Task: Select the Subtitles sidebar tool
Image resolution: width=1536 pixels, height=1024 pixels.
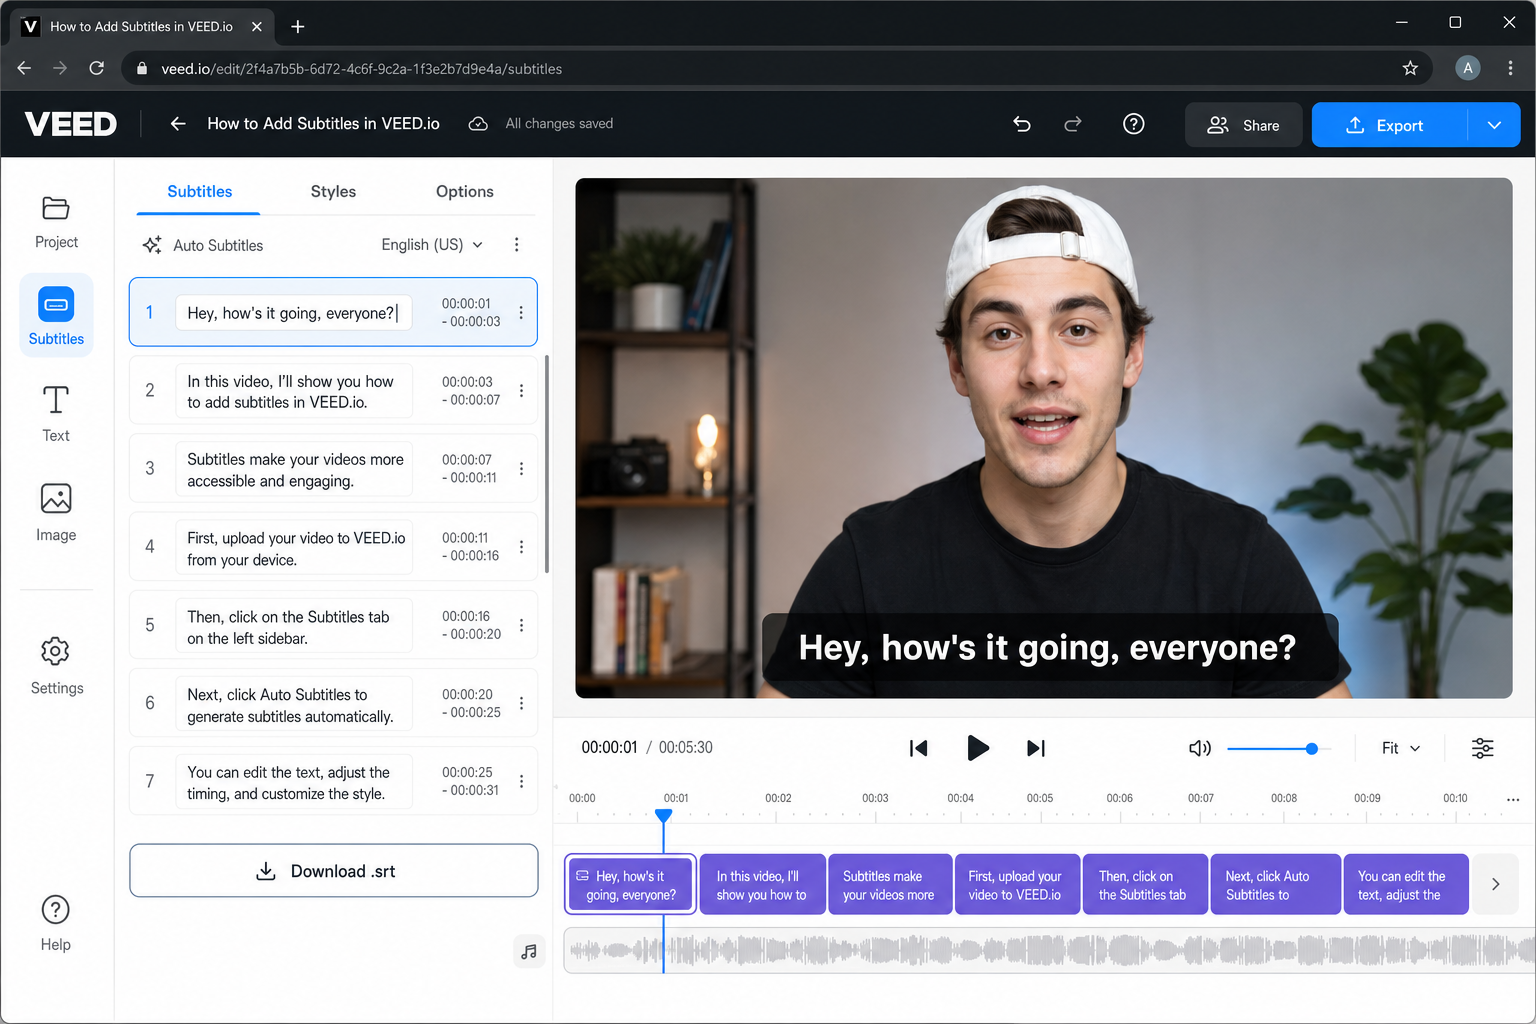Action: [x=56, y=315]
